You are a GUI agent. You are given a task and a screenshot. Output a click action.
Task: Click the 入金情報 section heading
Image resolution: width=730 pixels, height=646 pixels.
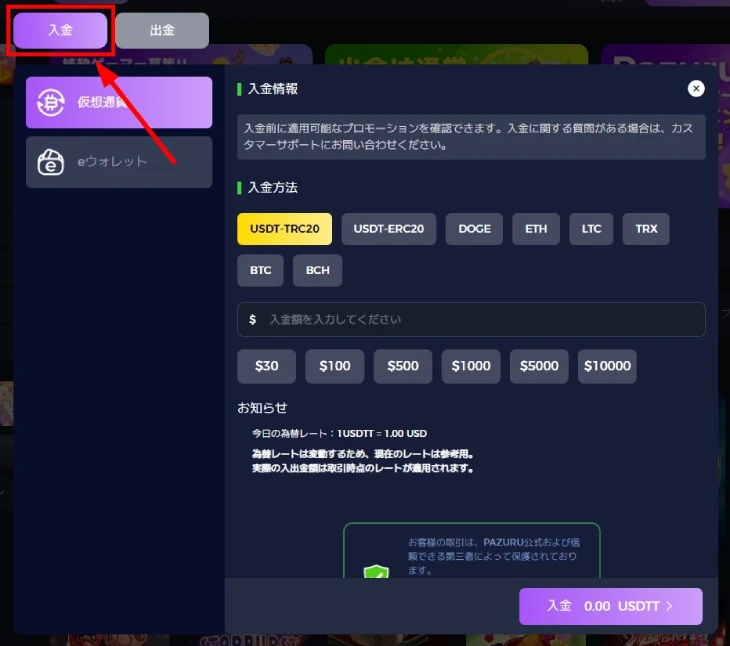pyautogui.click(x=273, y=89)
